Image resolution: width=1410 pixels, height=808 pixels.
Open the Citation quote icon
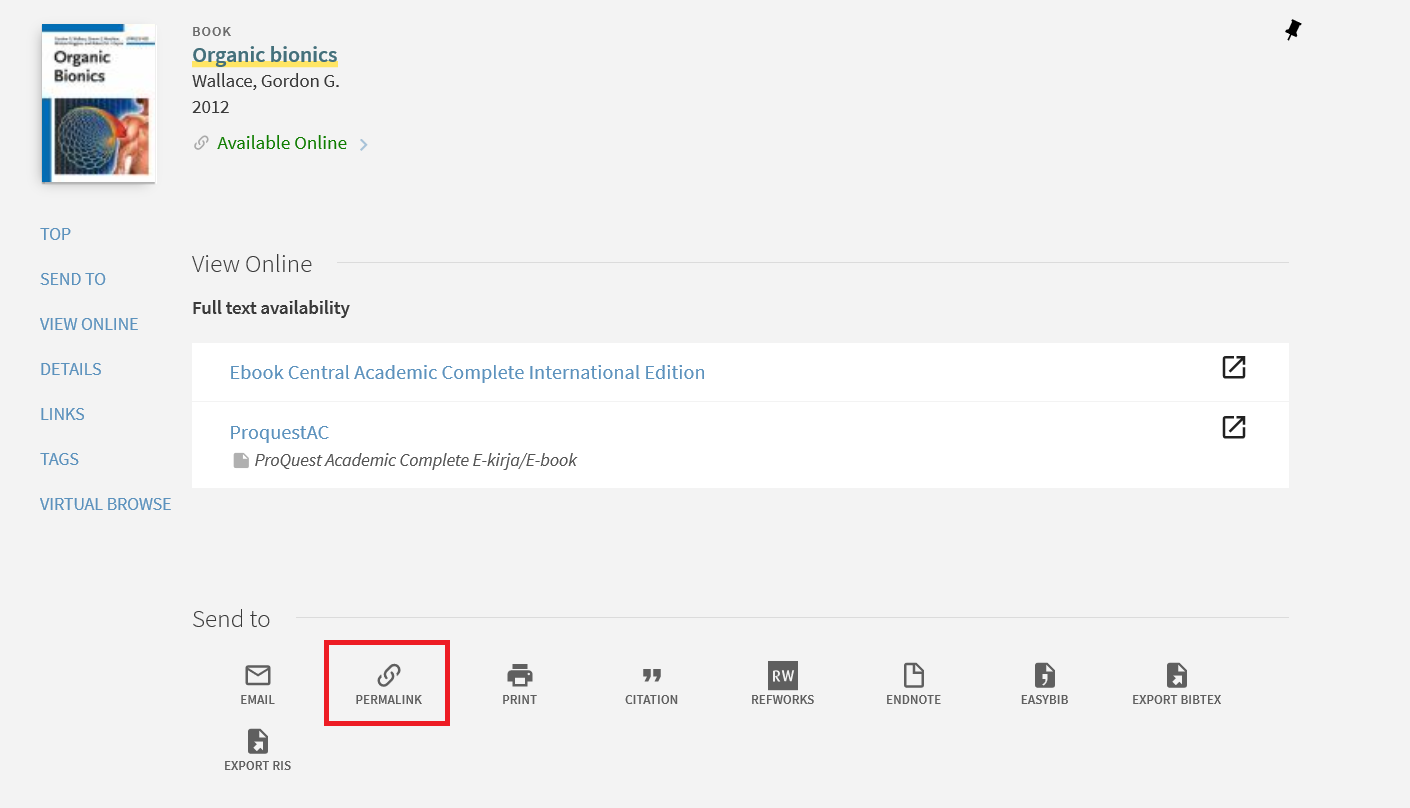tap(651, 676)
